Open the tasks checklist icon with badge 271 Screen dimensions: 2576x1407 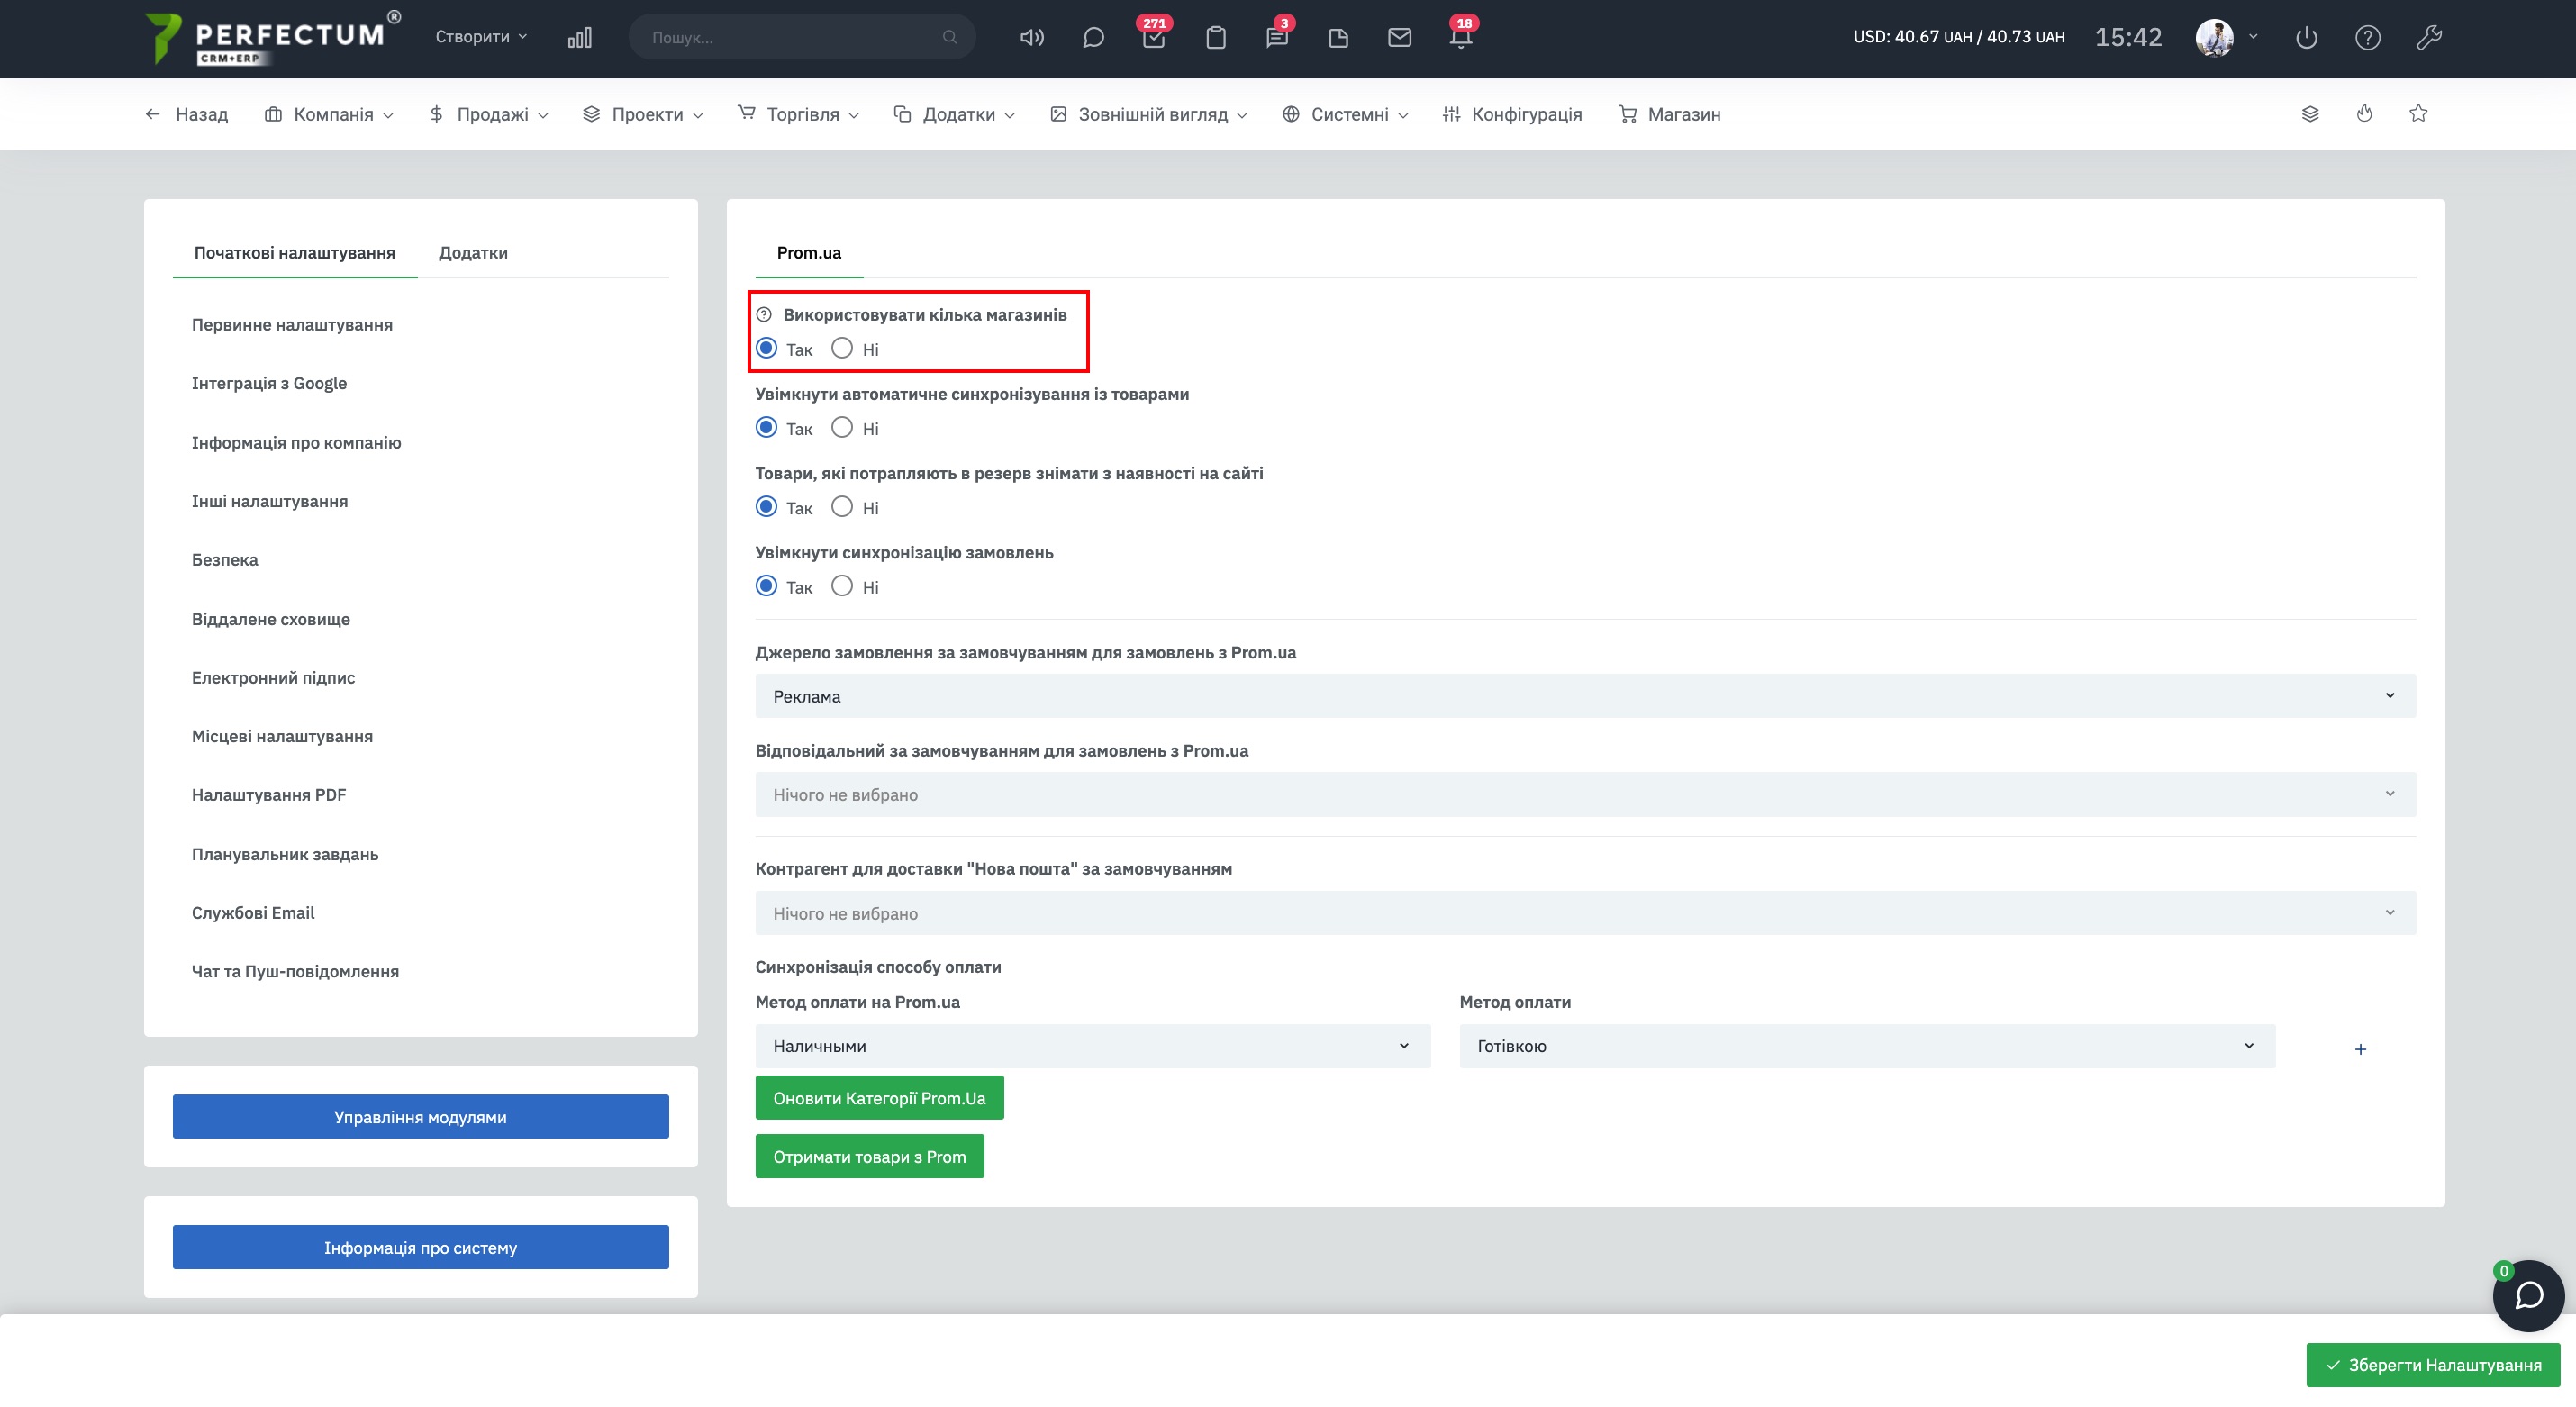tap(1154, 38)
